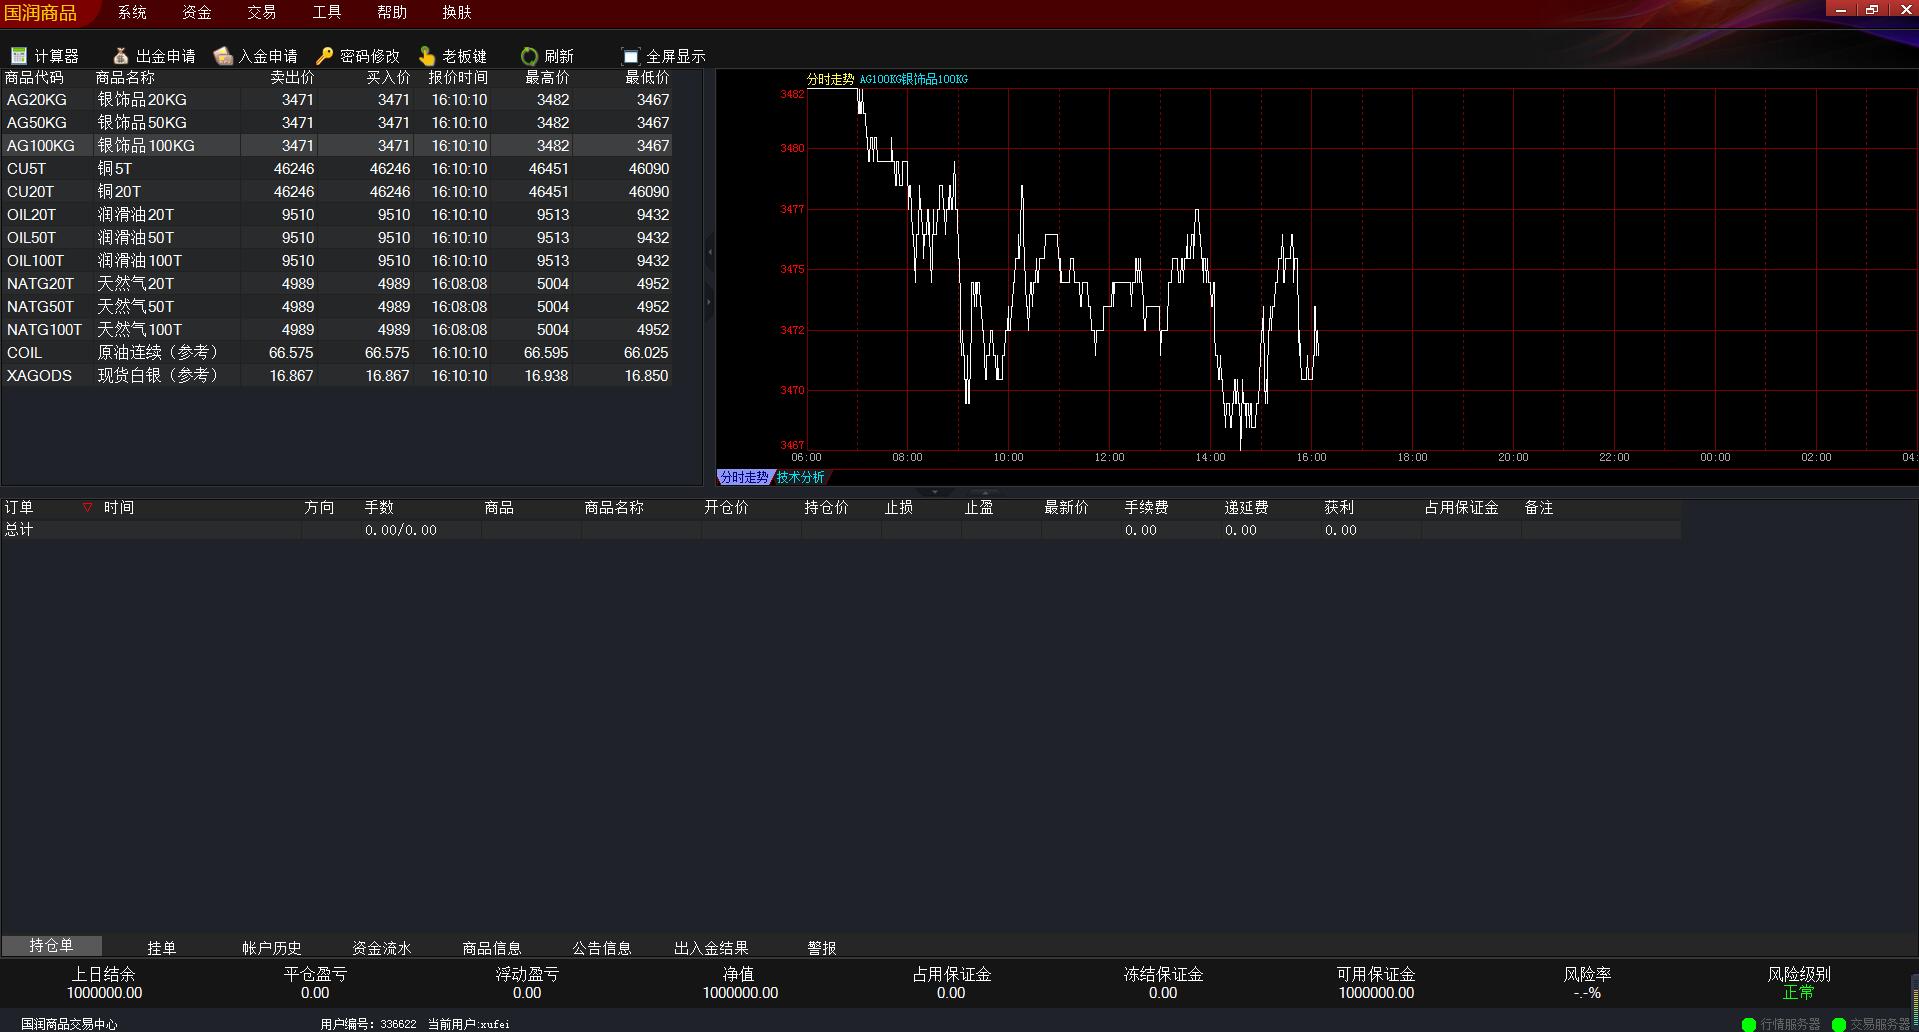The height and width of the screenshot is (1032, 1919).
Task: Open the 交易 menu
Action: [262, 12]
